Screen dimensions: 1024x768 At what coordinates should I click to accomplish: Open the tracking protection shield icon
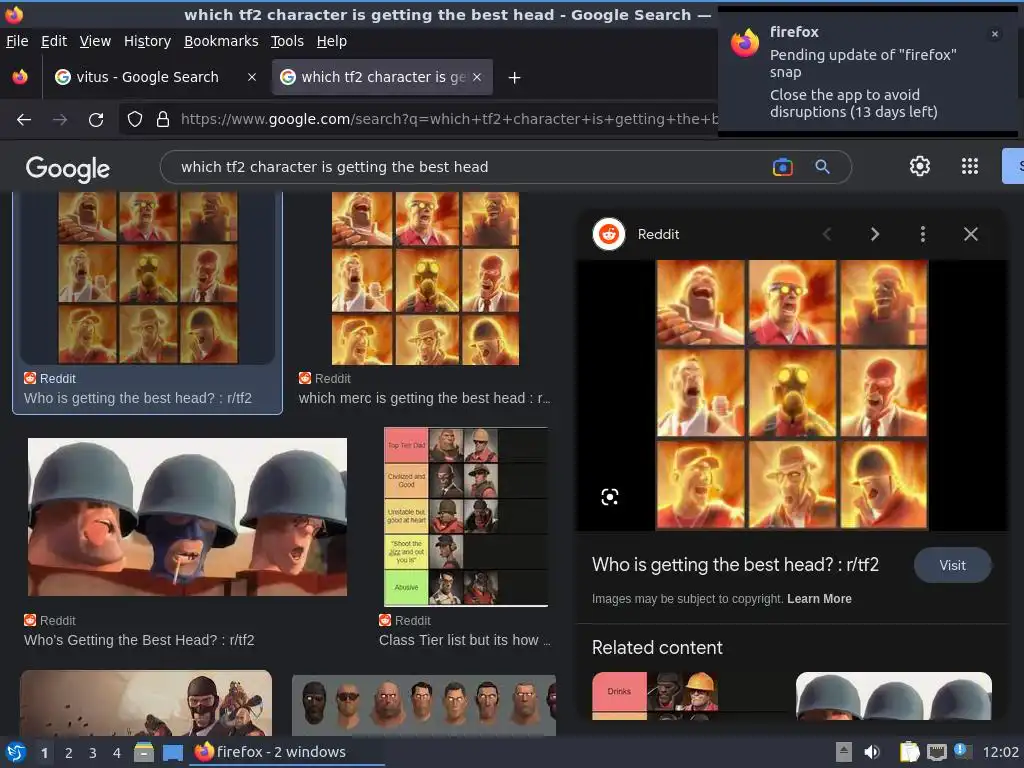[135, 119]
